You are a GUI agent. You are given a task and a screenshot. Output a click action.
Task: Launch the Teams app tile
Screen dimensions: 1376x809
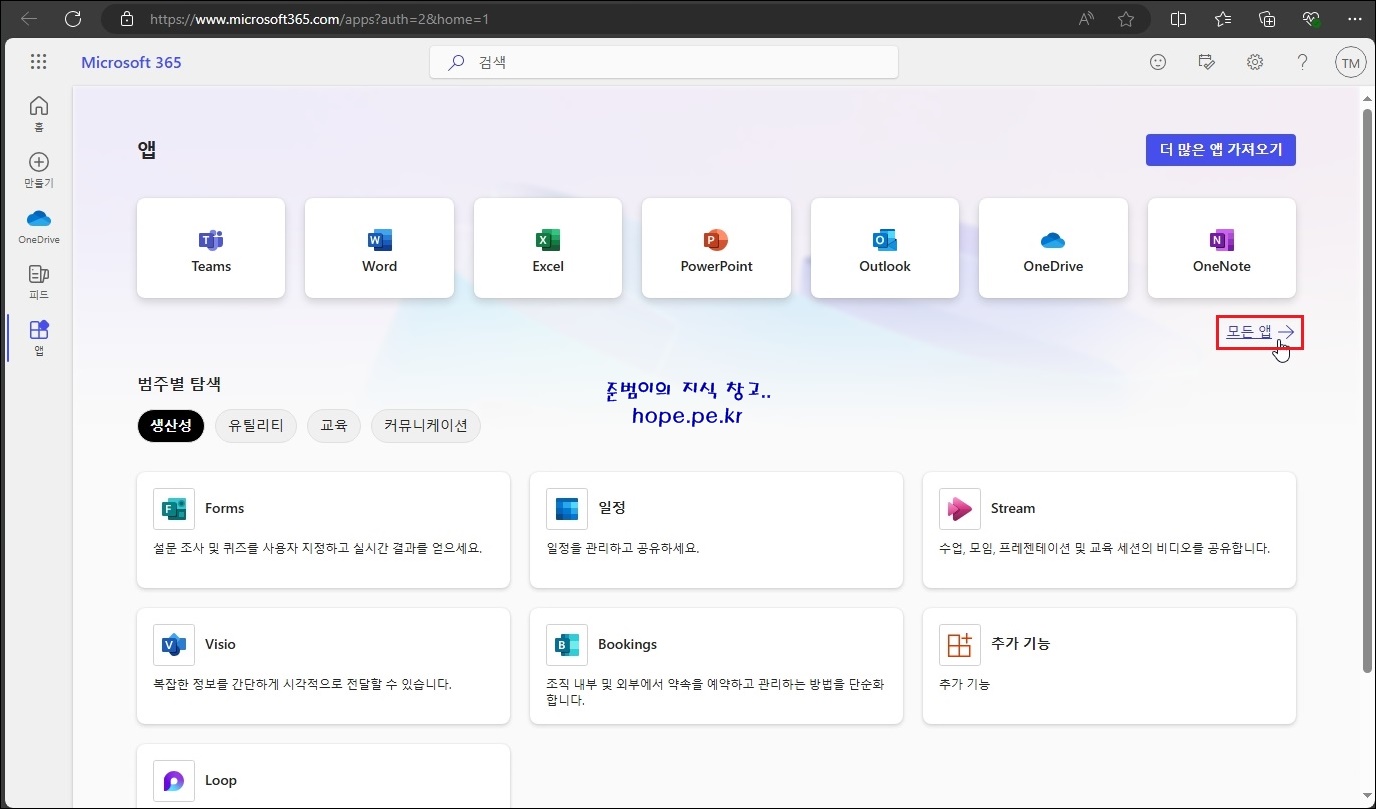(211, 248)
